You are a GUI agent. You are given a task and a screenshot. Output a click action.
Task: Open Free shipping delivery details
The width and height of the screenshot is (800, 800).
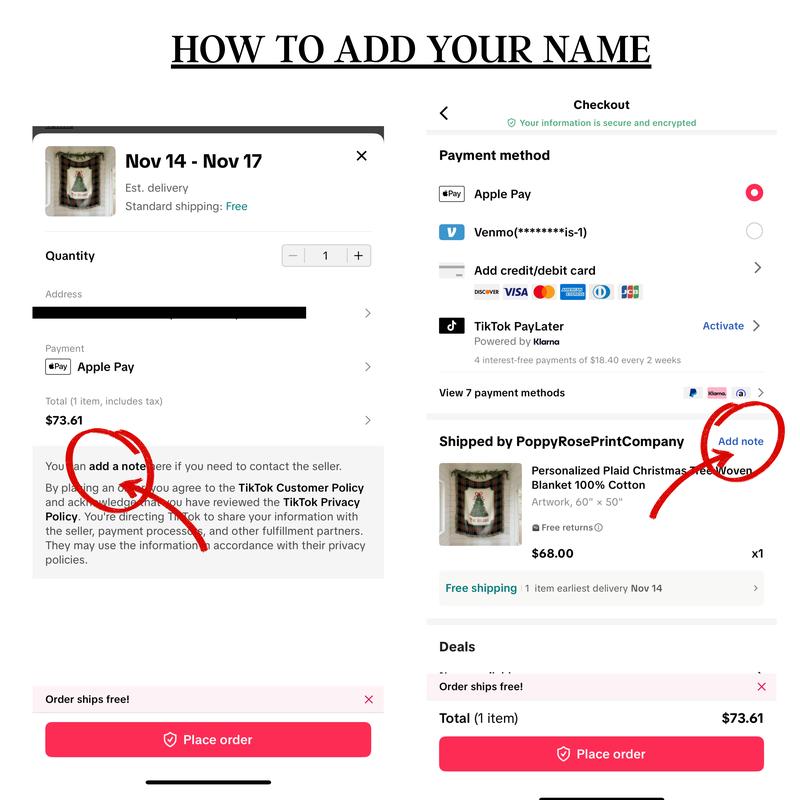(602, 588)
